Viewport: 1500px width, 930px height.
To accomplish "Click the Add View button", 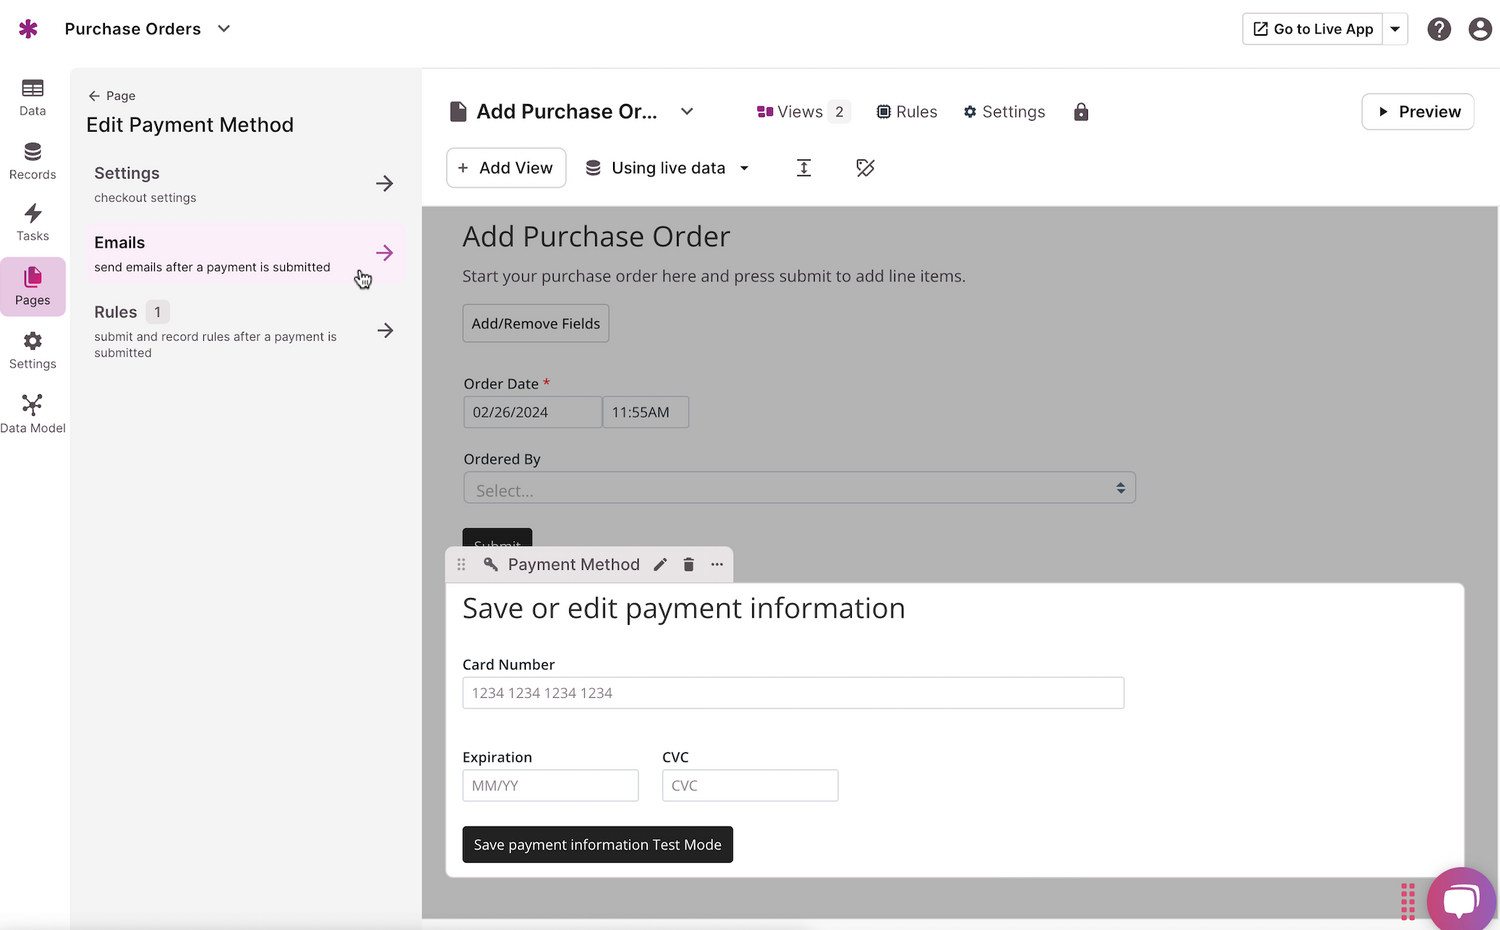I will pos(506,168).
